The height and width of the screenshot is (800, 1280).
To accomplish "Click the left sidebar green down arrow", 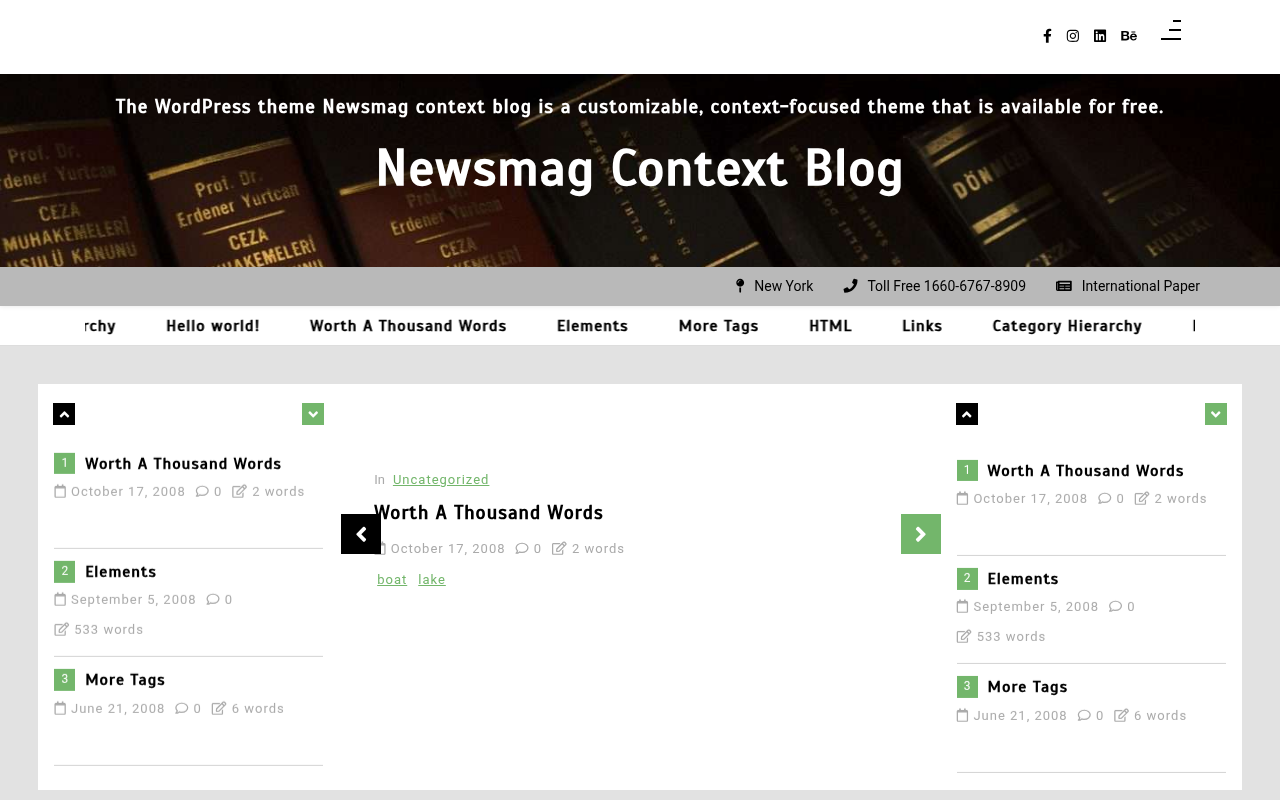I will click(x=313, y=414).
